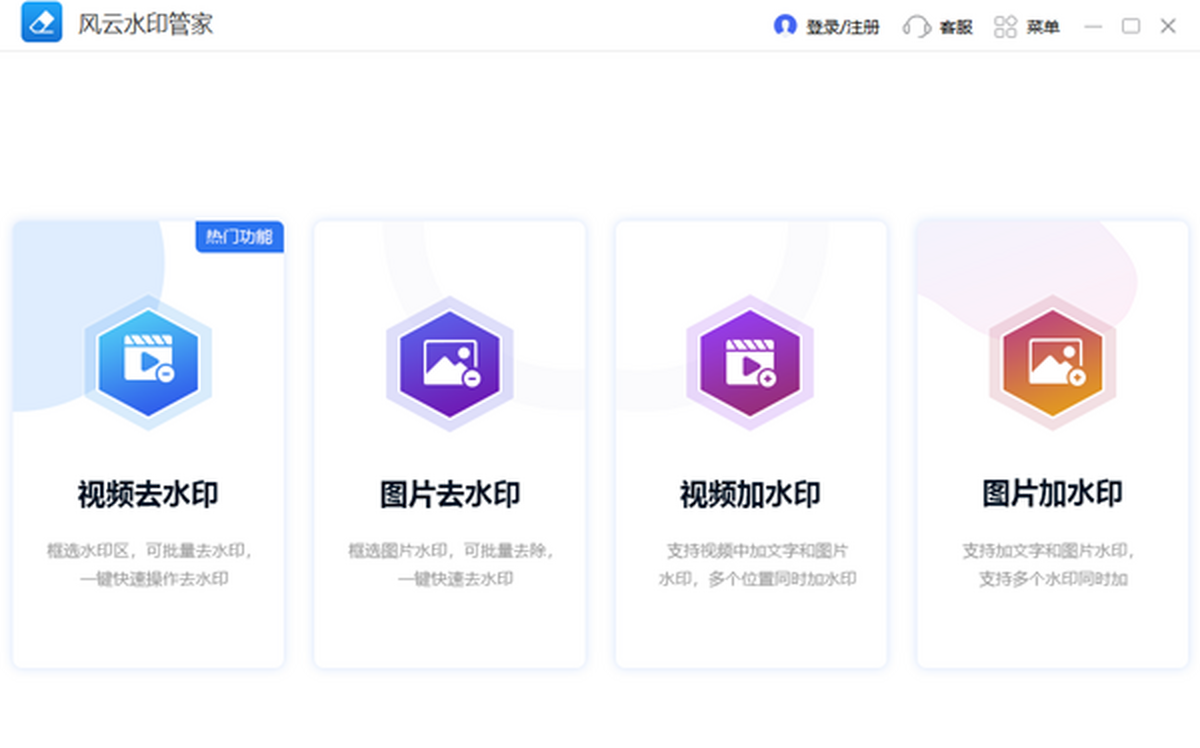Screen dimensions: 1200x748
Task: Click the 热门功能 hot feature badge
Action: click(239, 237)
